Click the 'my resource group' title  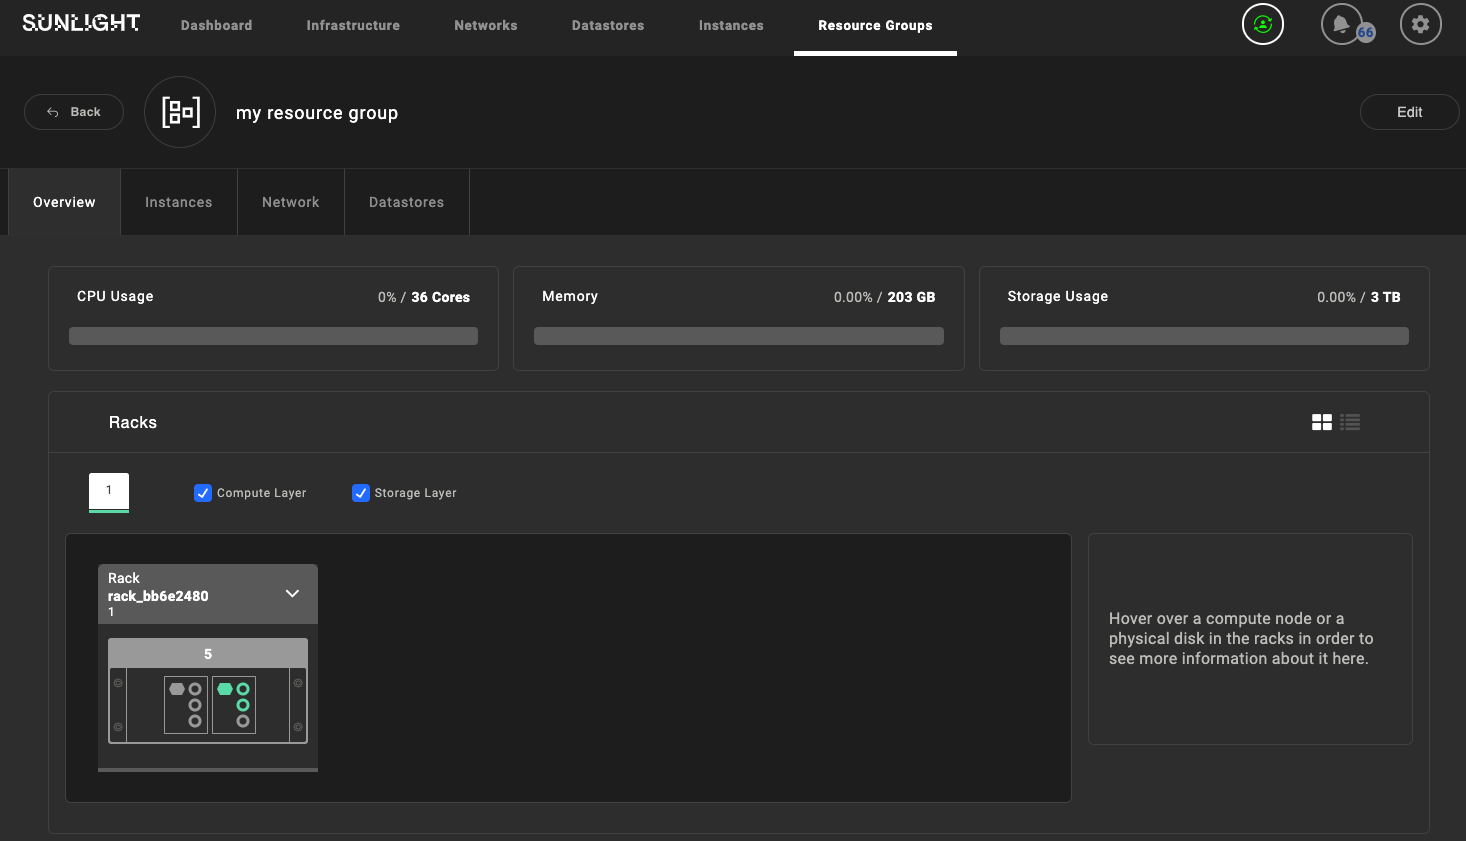pyautogui.click(x=317, y=113)
